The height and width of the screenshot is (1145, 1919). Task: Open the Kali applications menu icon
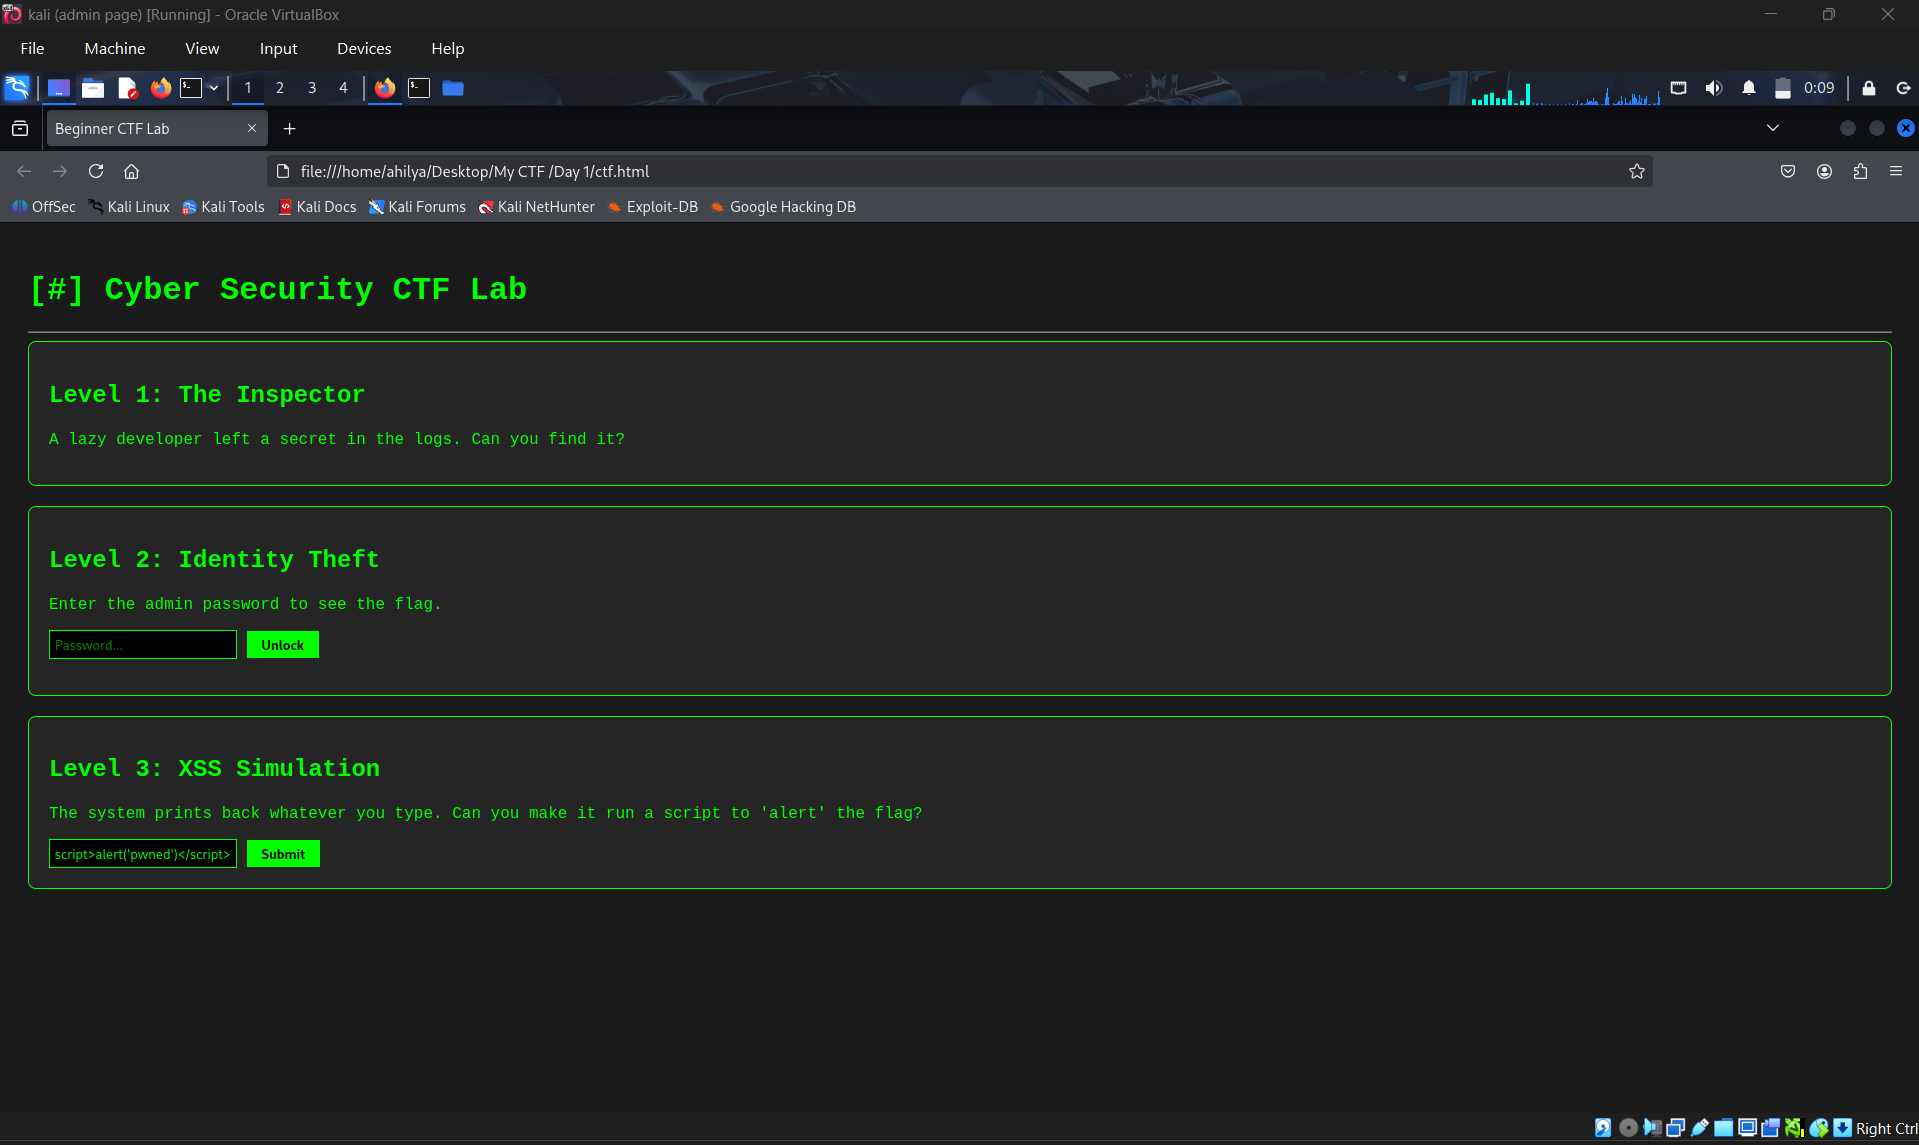[x=17, y=88]
